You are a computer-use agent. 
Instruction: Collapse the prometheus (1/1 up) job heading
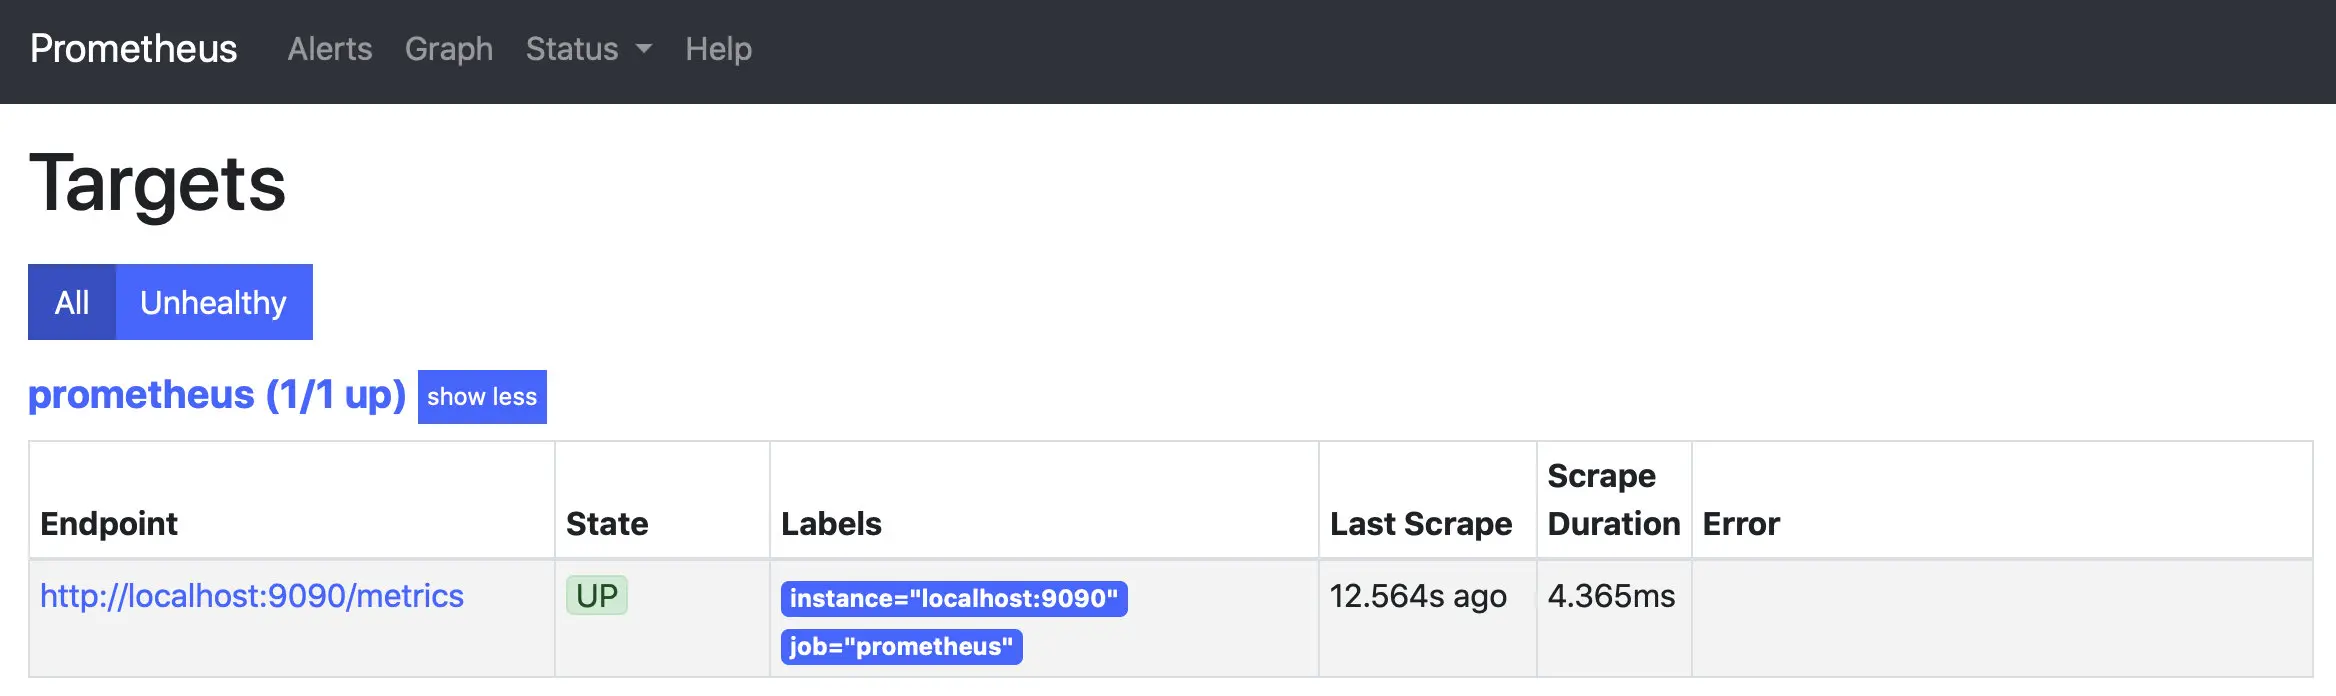[x=482, y=397]
